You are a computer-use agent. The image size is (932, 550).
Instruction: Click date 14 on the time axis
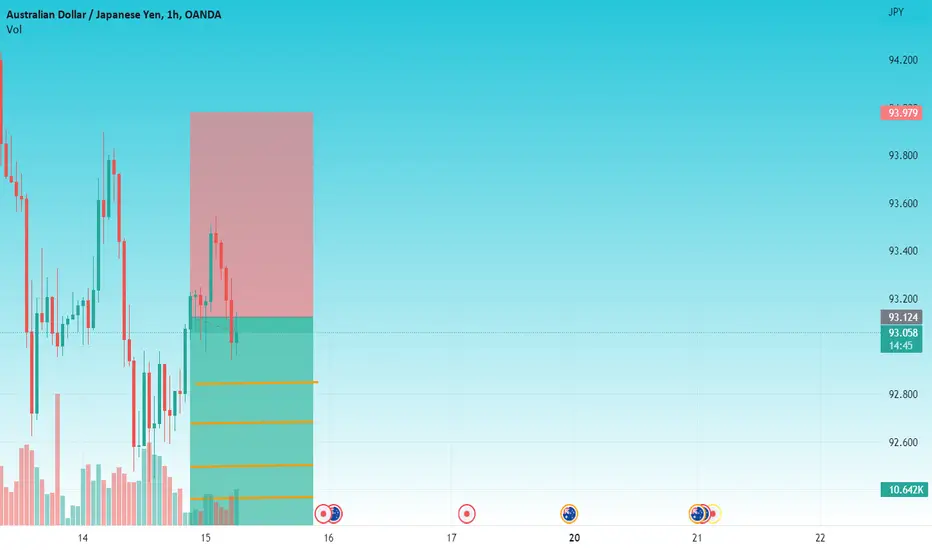point(83,538)
